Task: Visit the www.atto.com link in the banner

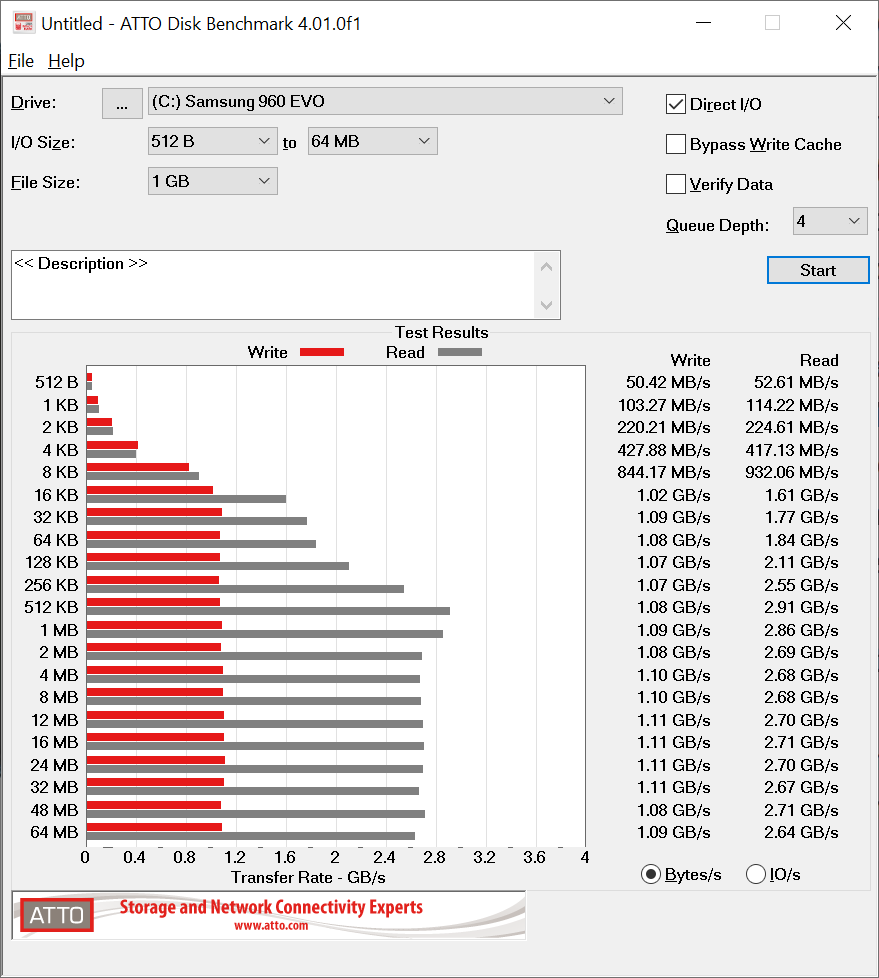Action: (271, 926)
